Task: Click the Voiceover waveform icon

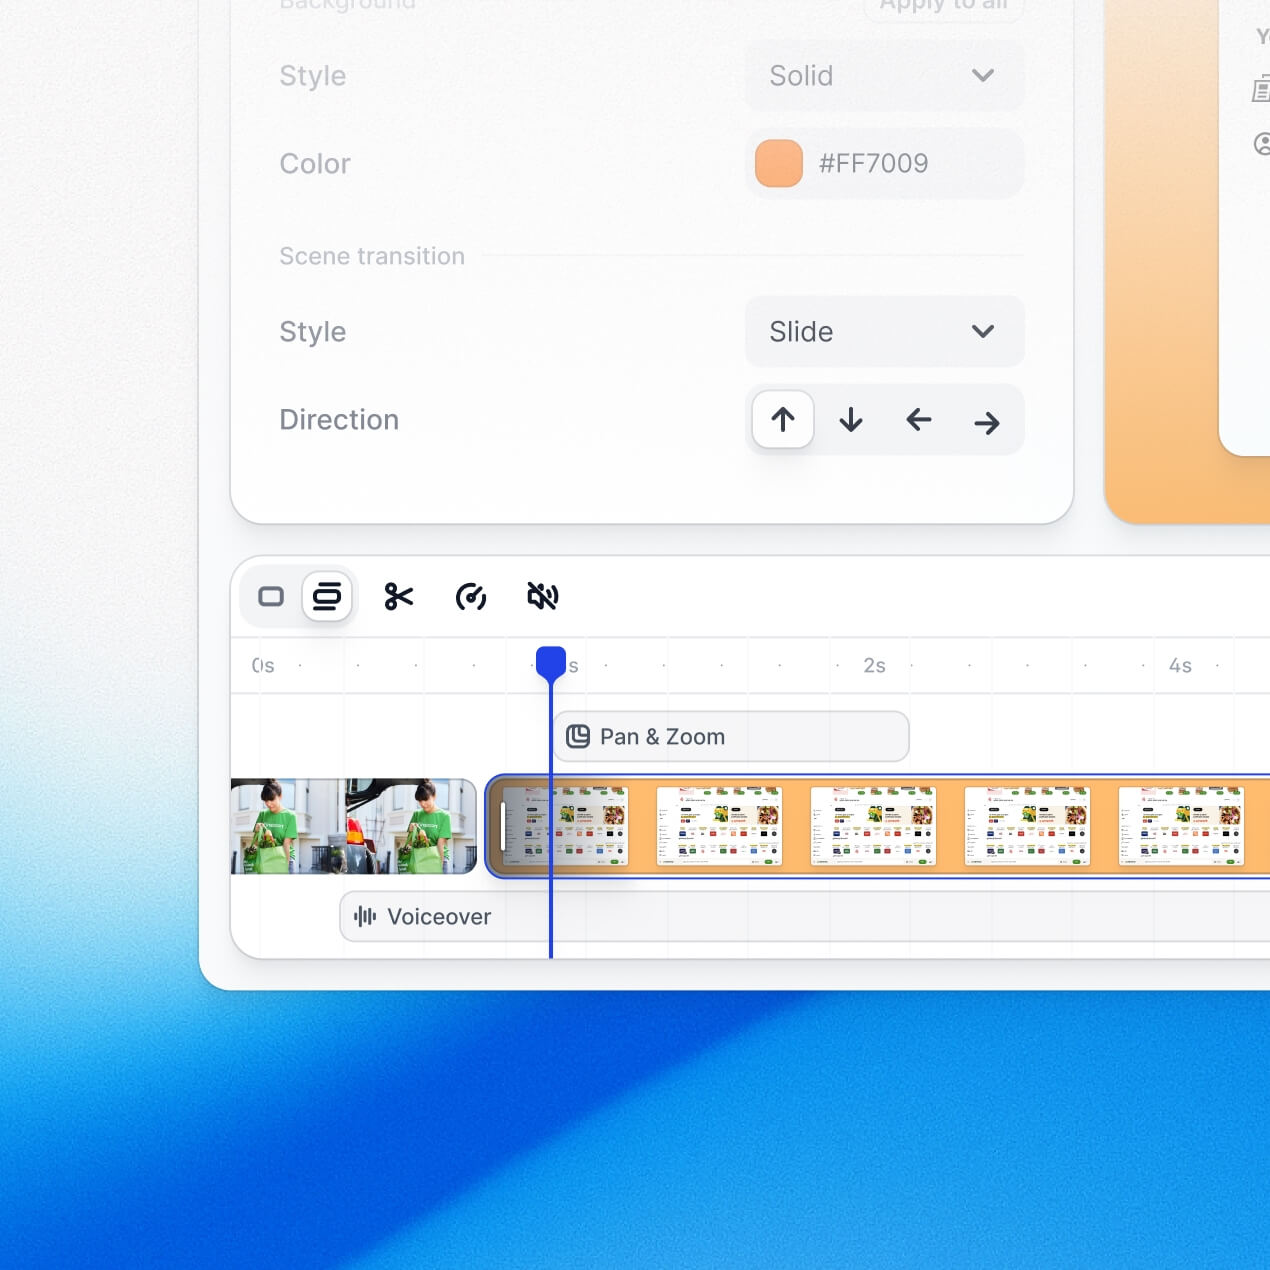Action: click(x=365, y=917)
